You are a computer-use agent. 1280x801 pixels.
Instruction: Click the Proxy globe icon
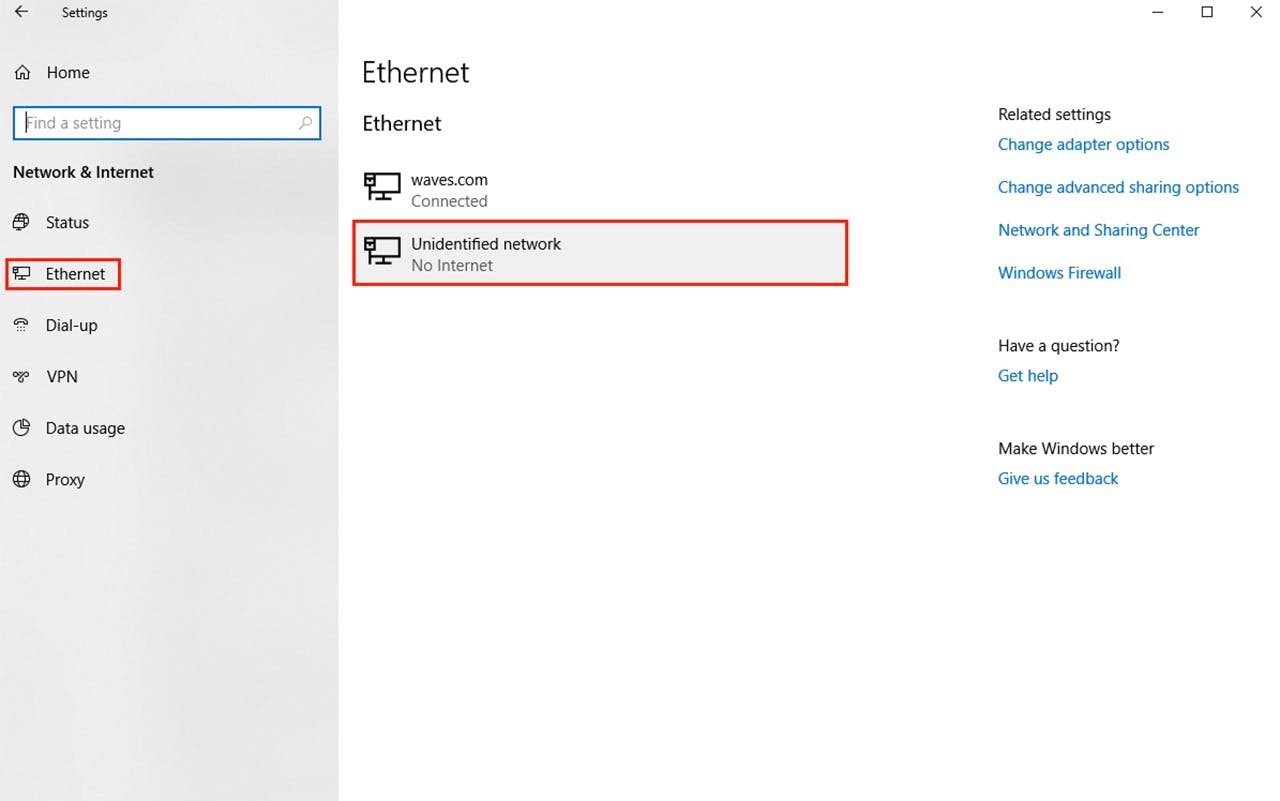[x=21, y=479]
